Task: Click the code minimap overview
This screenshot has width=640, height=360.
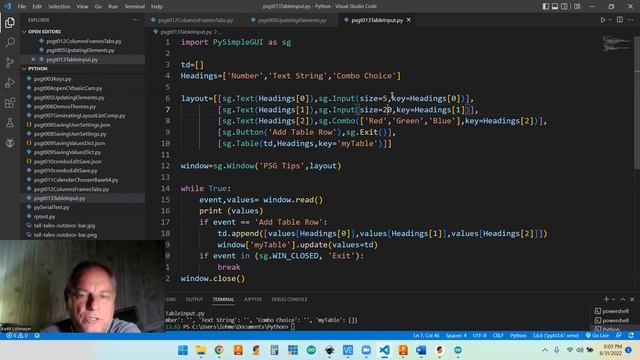Action: pyautogui.click(x=616, y=44)
